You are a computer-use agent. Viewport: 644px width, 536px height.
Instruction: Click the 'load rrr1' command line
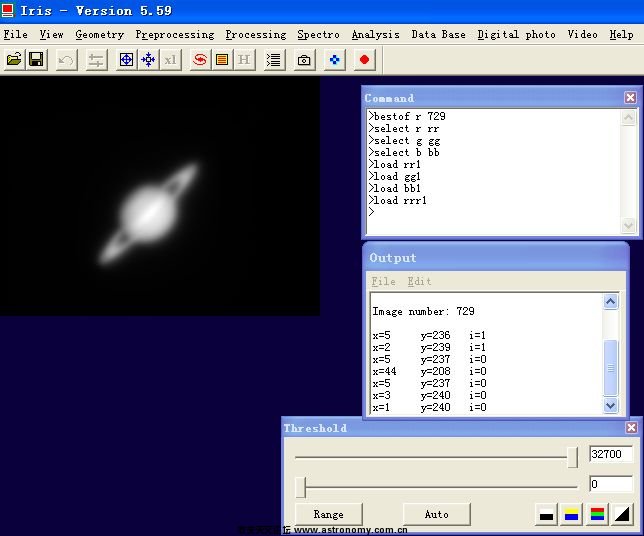pyautogui.click(x=398, y=200)
